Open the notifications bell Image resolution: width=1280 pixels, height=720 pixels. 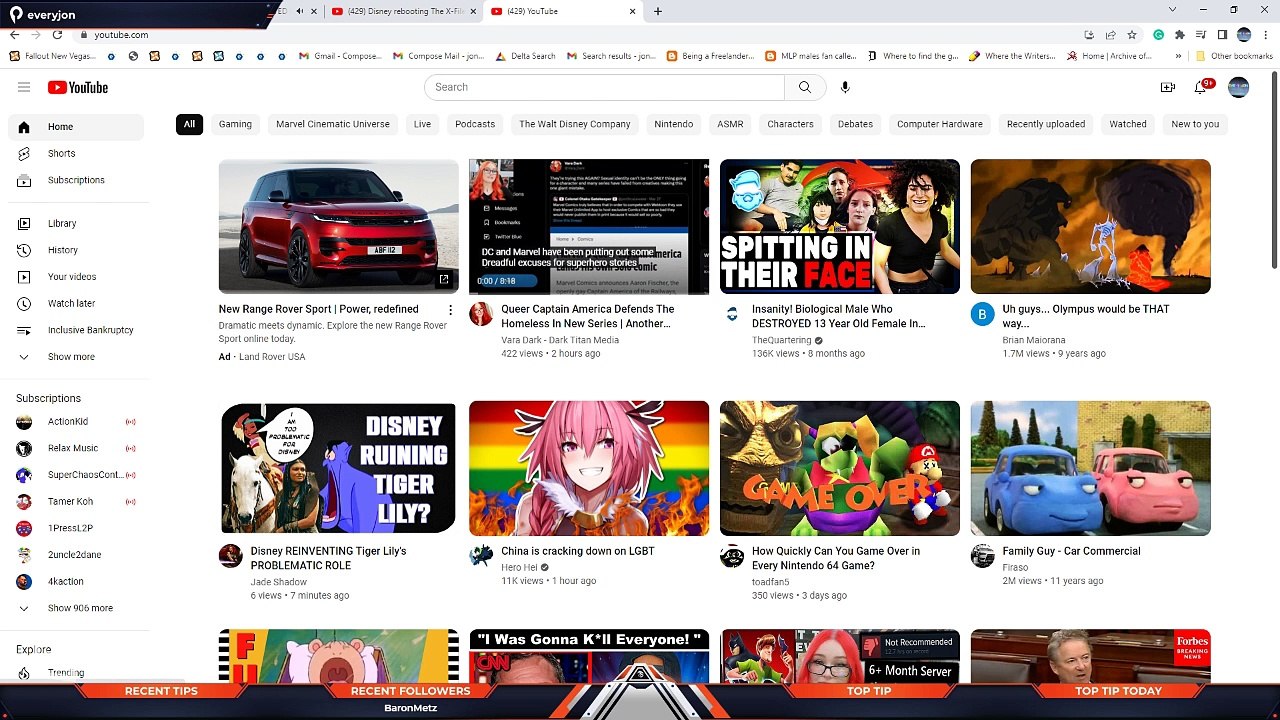coord(1200,87)
